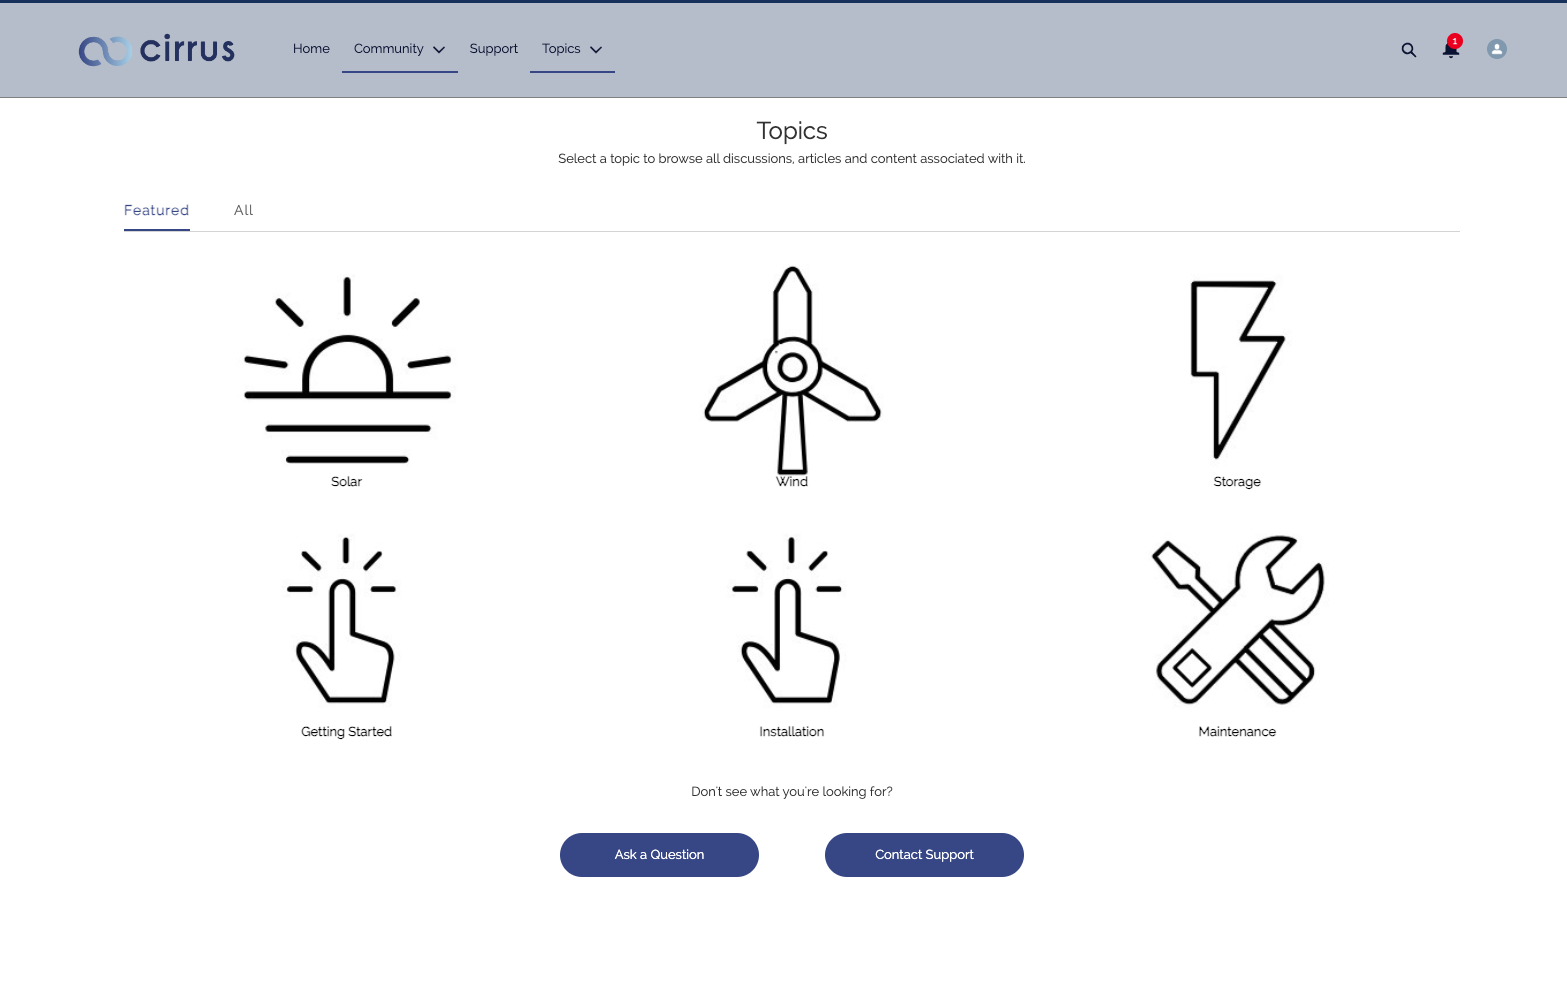The height and width of the screenshot is (1005, 1567).
Task: Click the Maintenance tools icon
Action: click(1237, 620)
